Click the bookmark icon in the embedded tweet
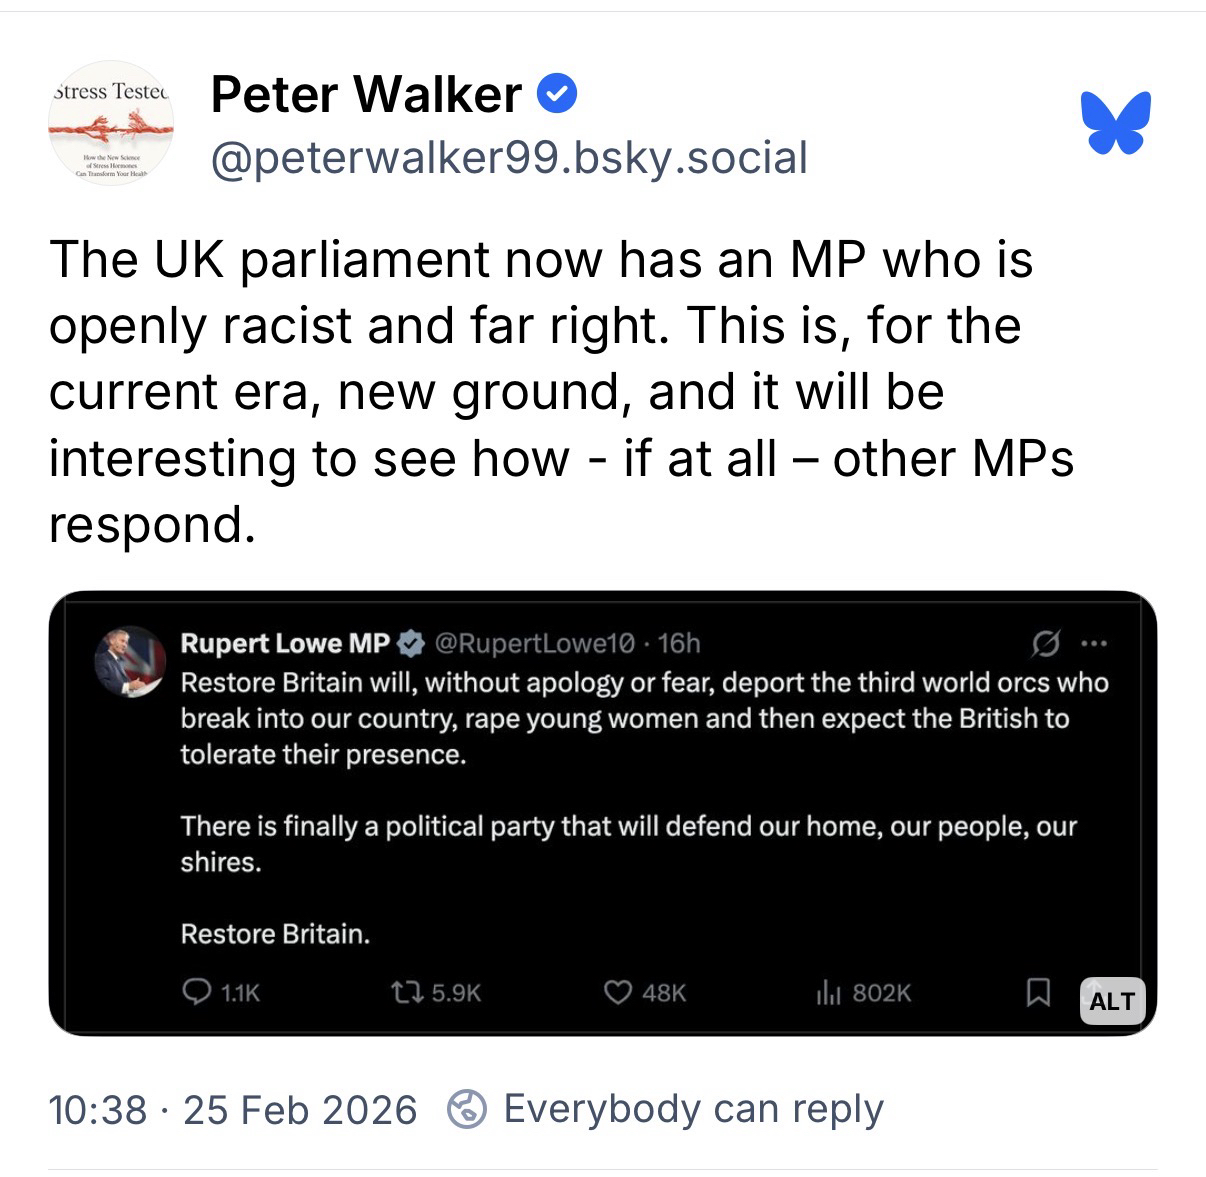Screen dimensions: 1206x1177 (x=1038, y=992)
